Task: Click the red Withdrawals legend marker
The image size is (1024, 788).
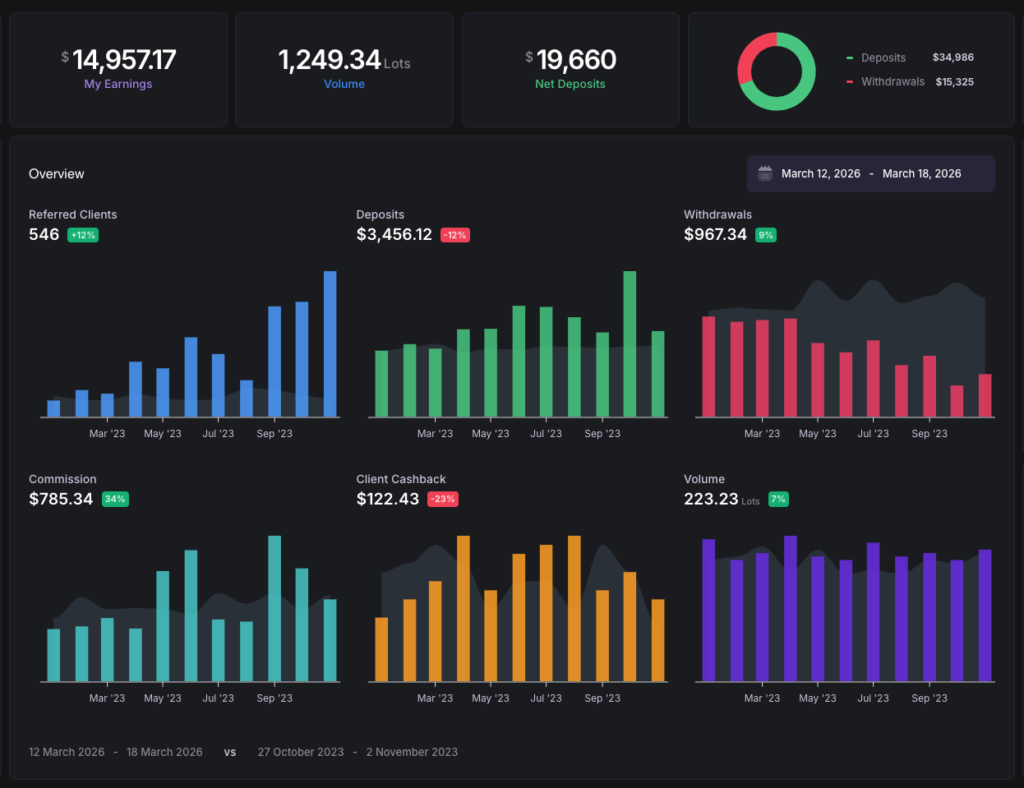Action: (x=850, y=82)
